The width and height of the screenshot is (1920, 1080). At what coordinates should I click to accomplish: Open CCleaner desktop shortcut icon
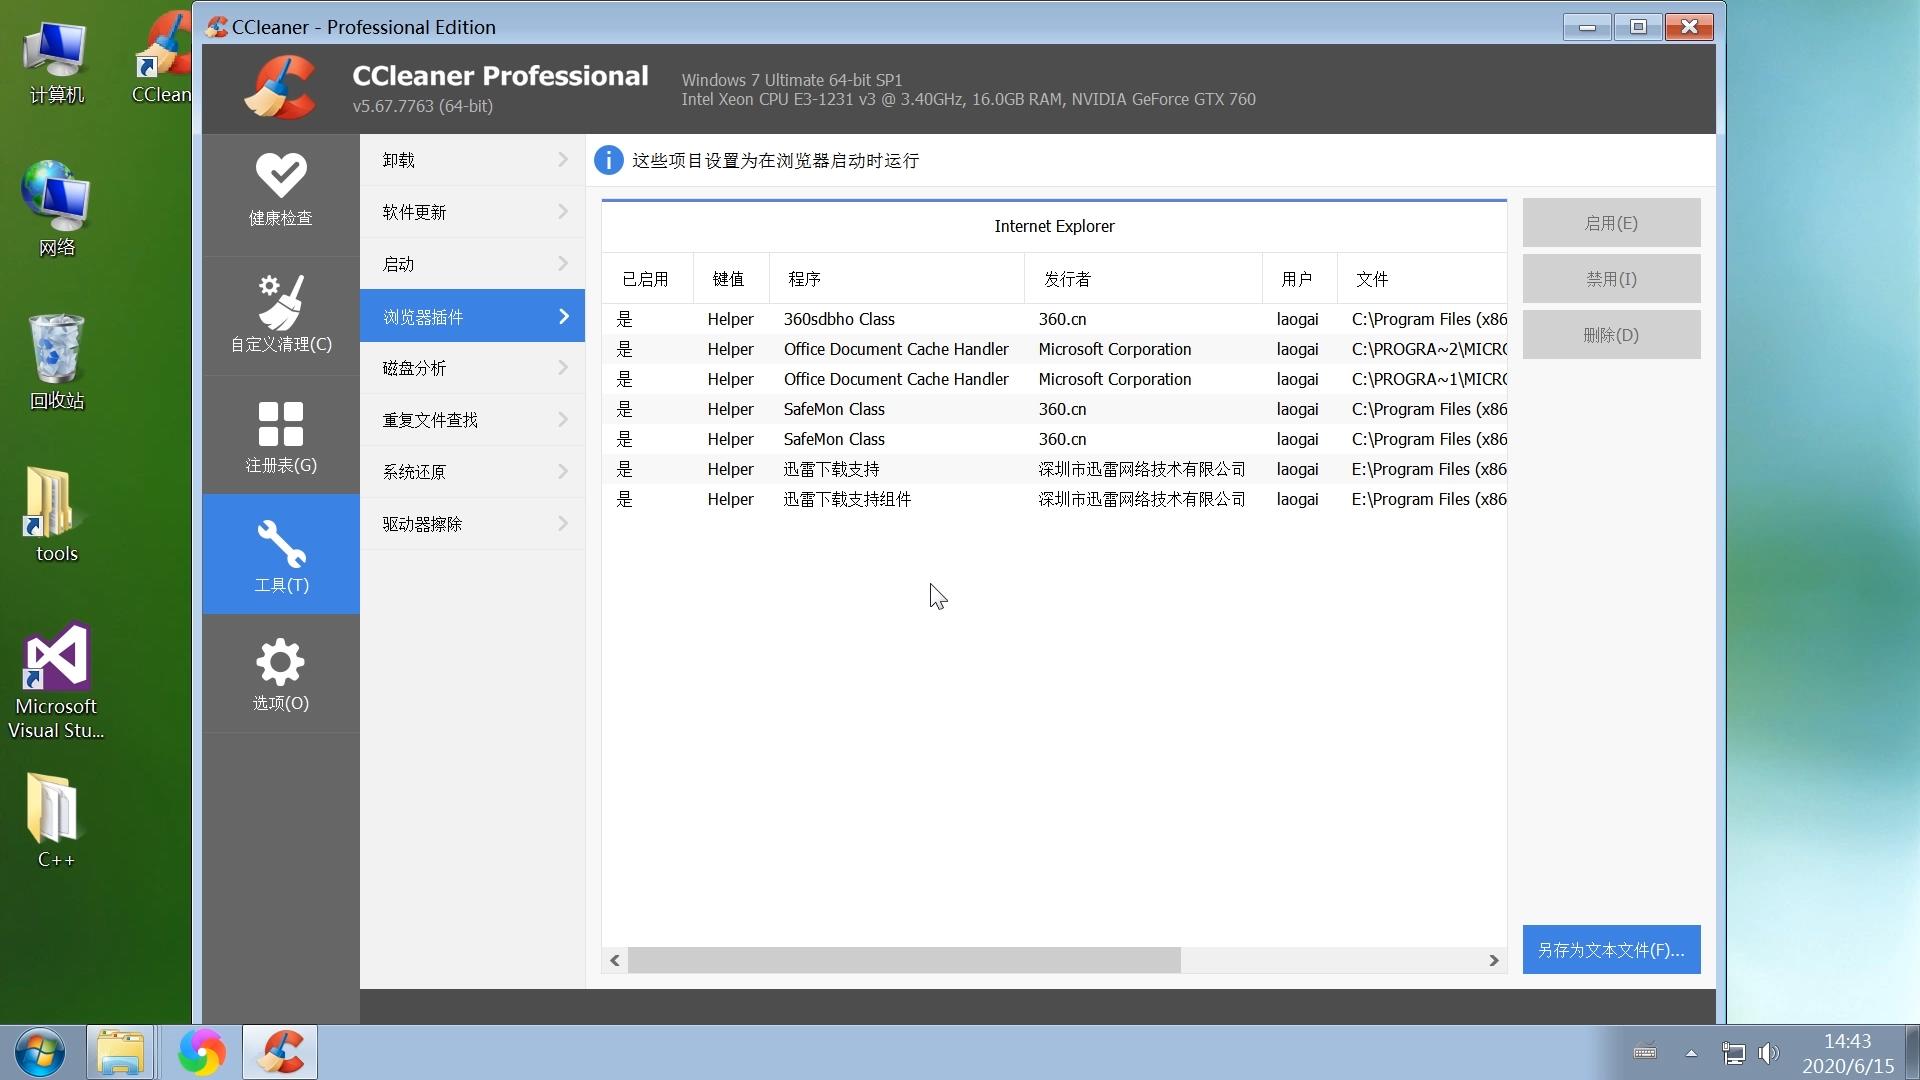pos(162,60)
